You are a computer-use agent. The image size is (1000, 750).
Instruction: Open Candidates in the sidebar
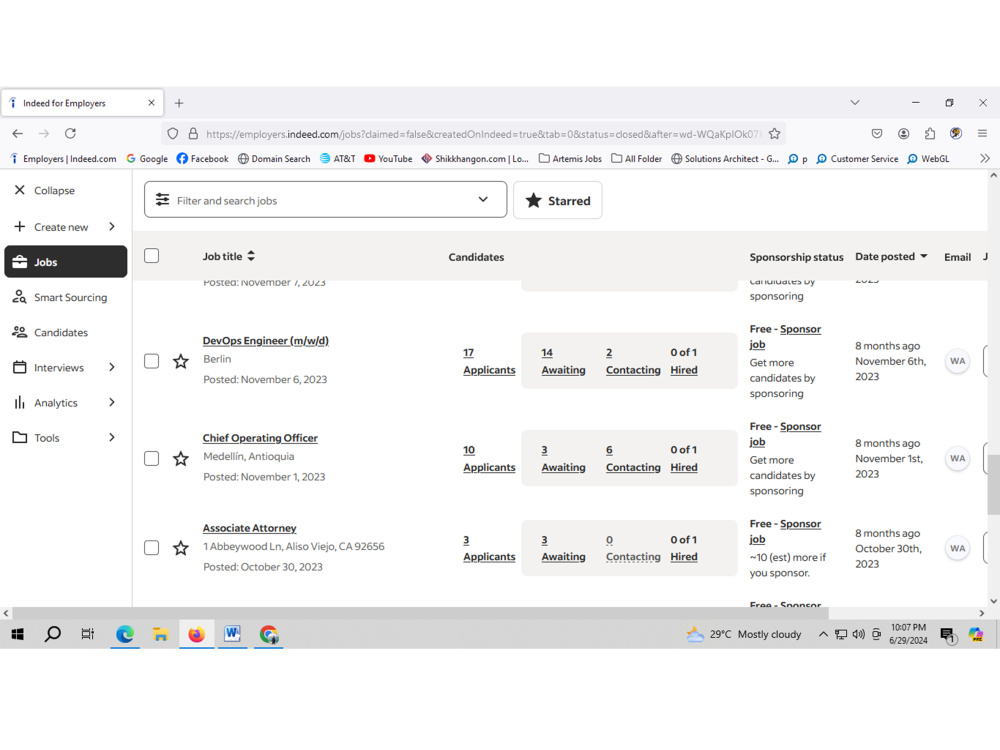coord(50,332)
